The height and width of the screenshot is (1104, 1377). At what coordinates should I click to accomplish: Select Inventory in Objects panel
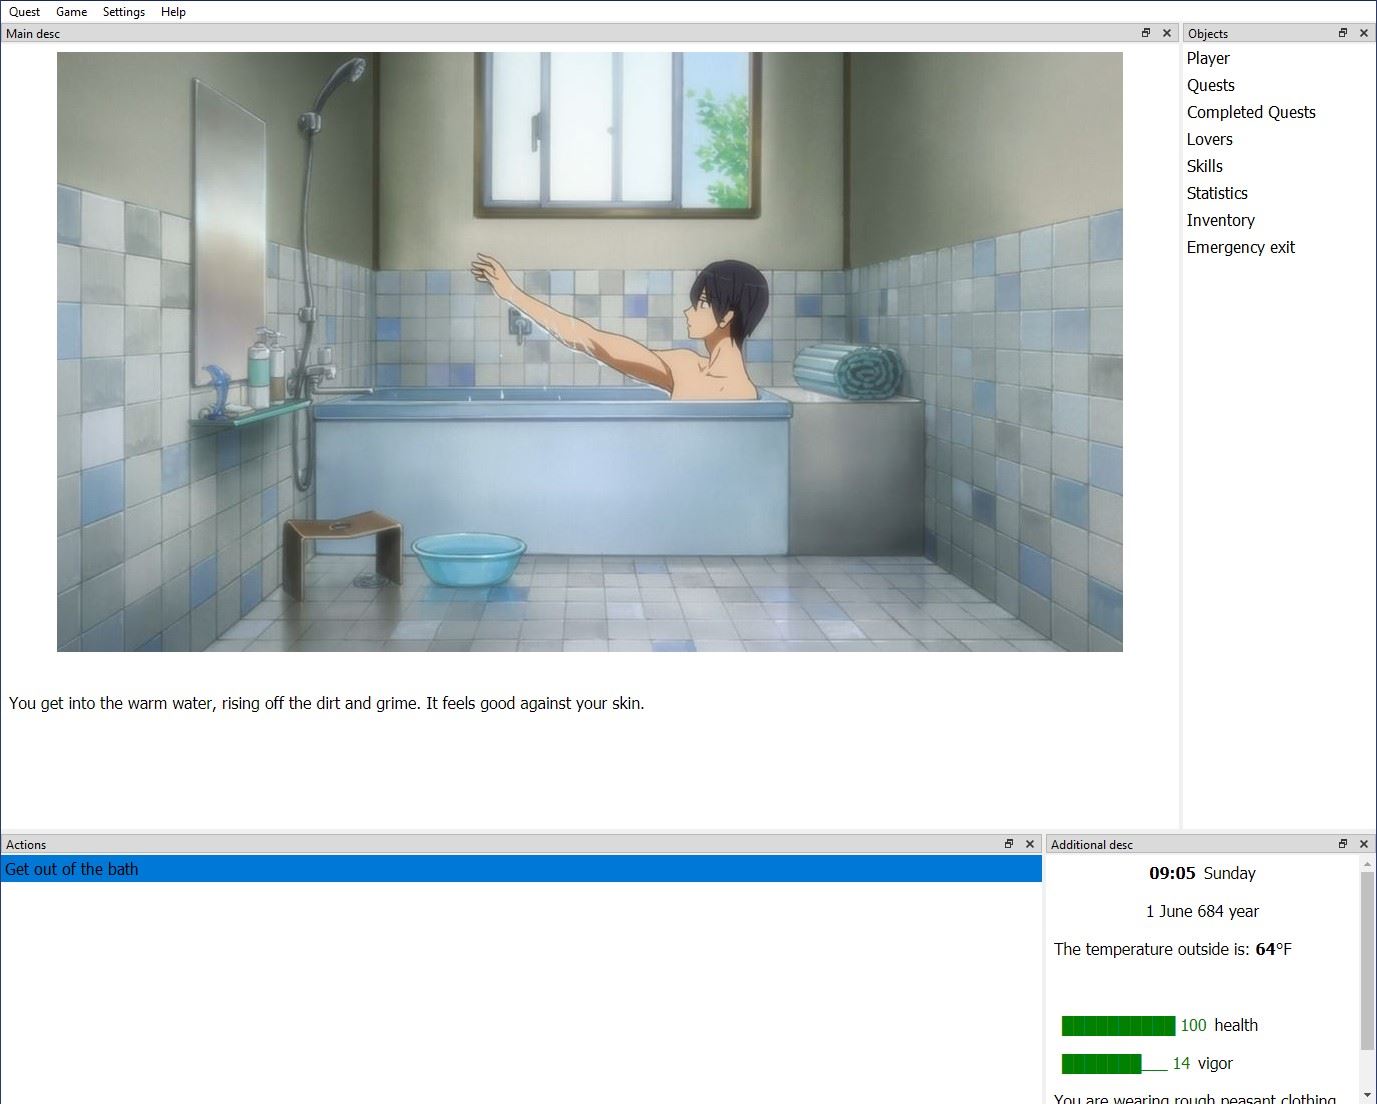point(1220,221)
